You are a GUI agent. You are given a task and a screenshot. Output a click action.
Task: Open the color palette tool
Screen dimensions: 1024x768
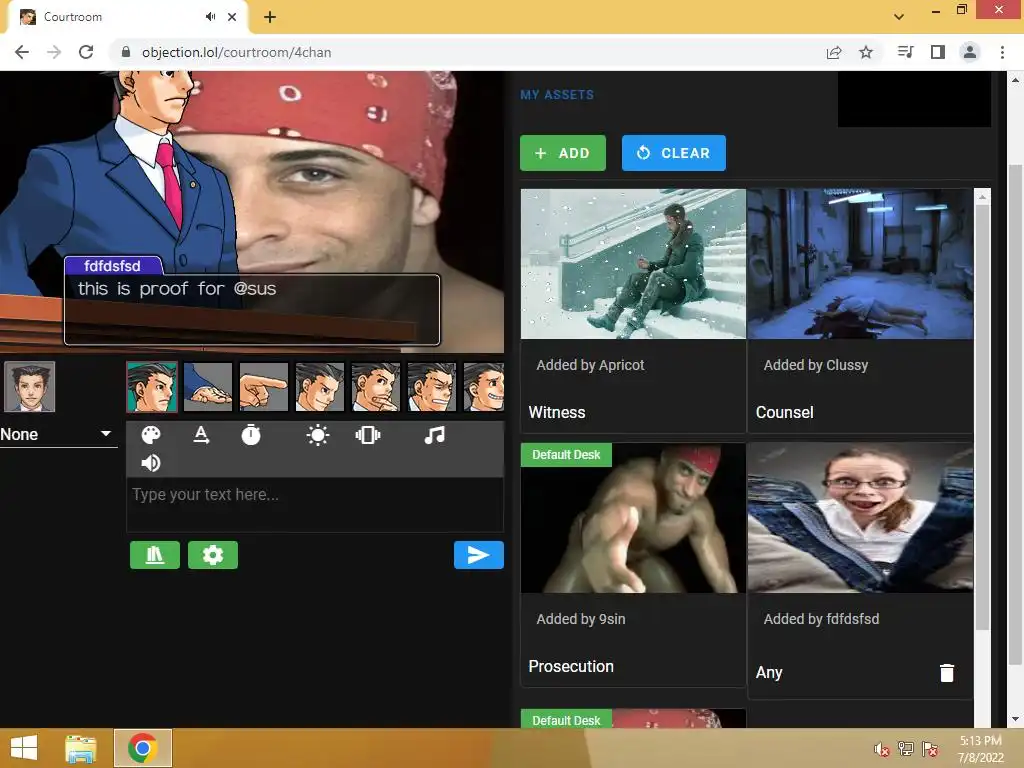[x=151, y=435]
